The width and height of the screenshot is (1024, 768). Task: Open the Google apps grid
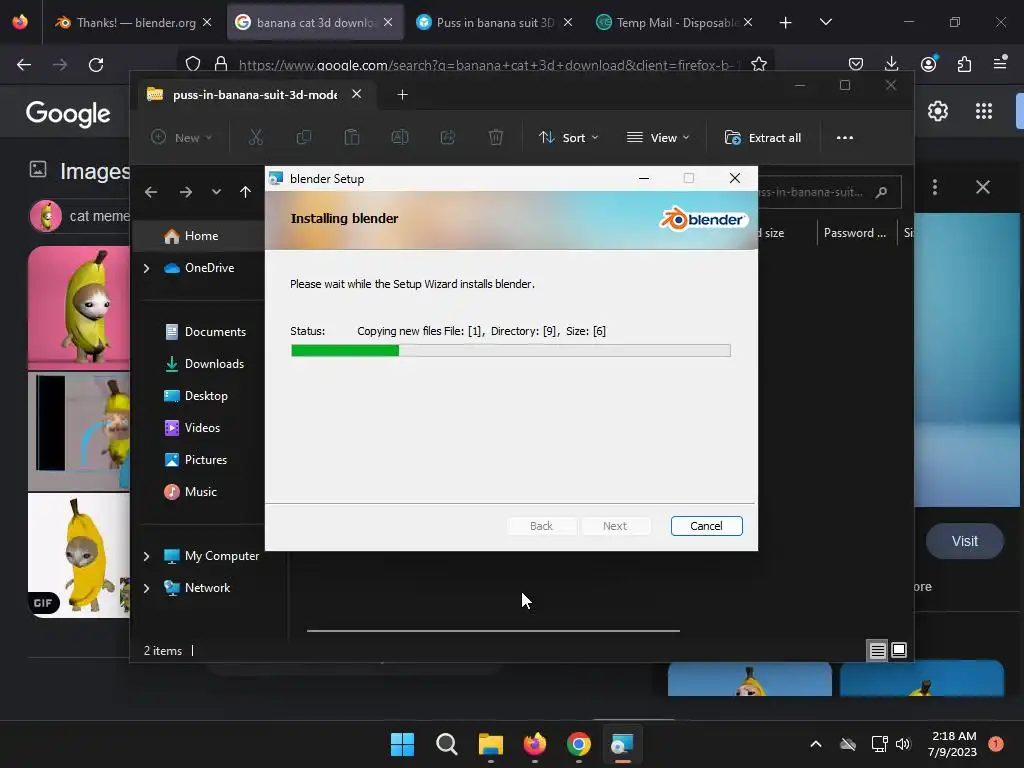pos(984,111)
